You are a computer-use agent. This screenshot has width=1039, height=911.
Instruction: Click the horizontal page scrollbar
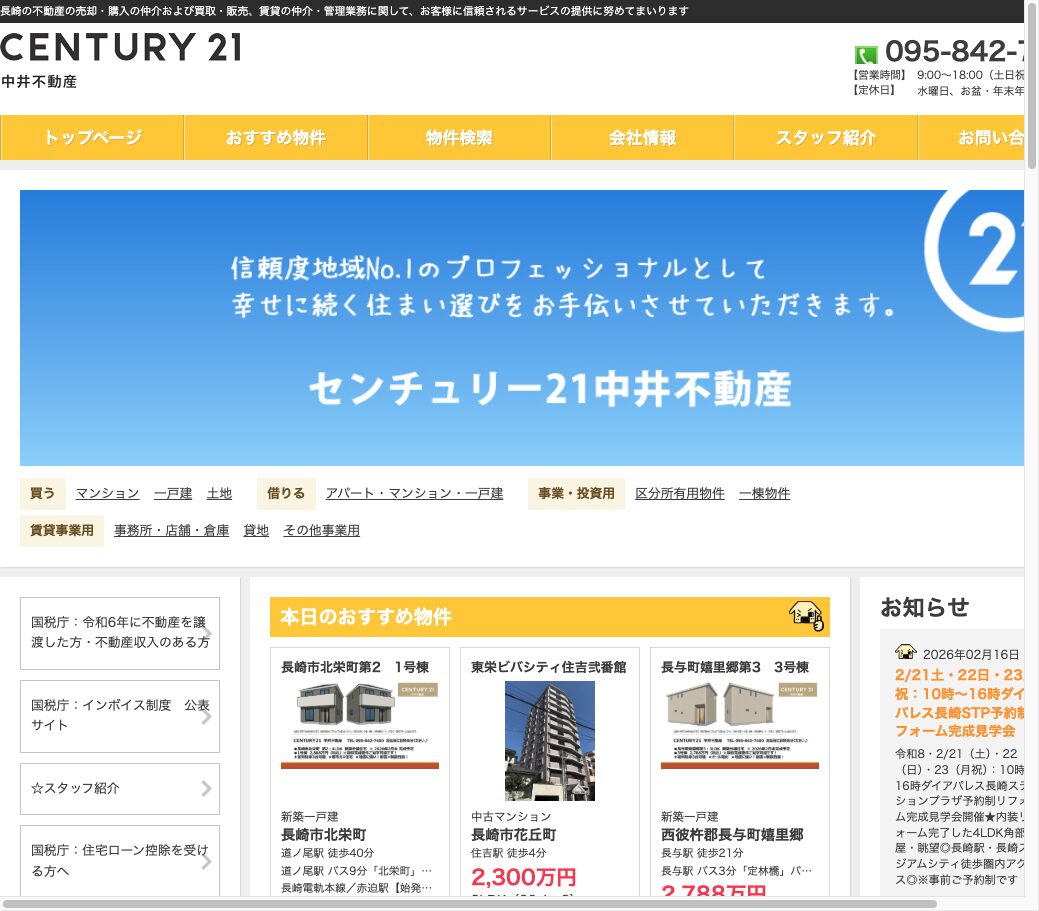[470, 904]
